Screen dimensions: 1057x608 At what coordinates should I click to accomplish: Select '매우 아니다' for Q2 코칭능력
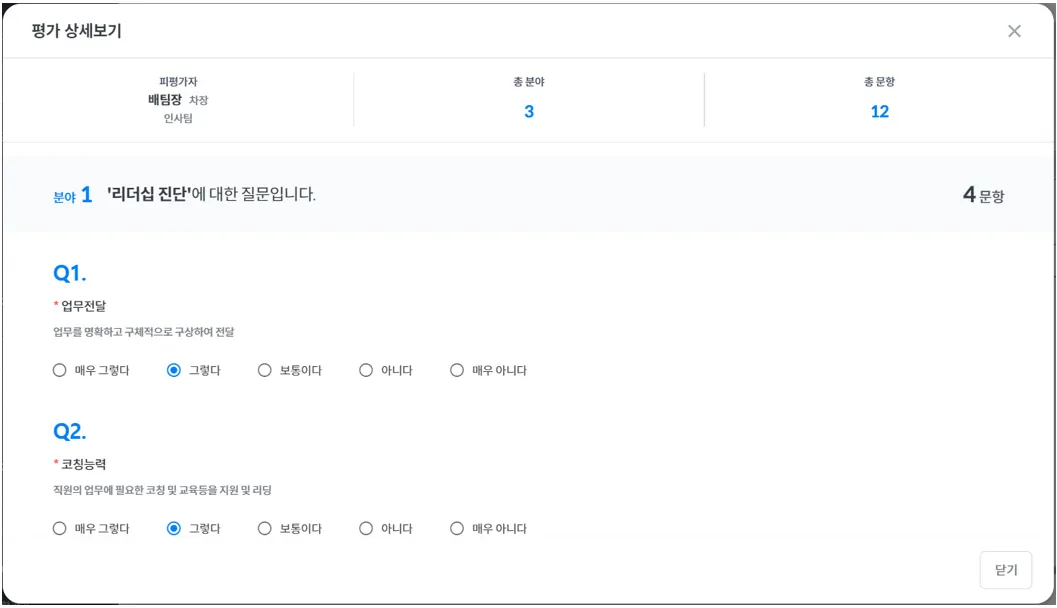[x=456, y=528]
